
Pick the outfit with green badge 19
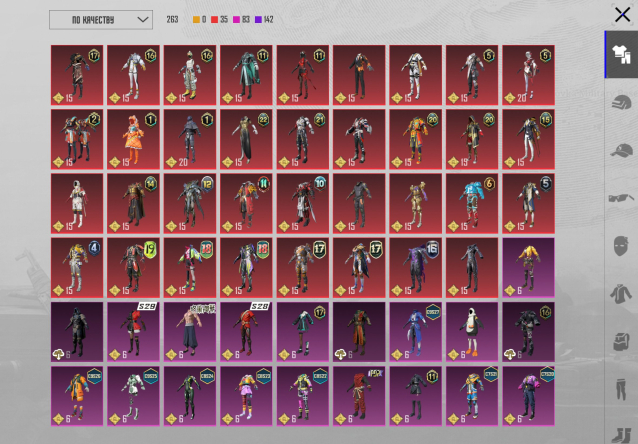pos(133,266)
